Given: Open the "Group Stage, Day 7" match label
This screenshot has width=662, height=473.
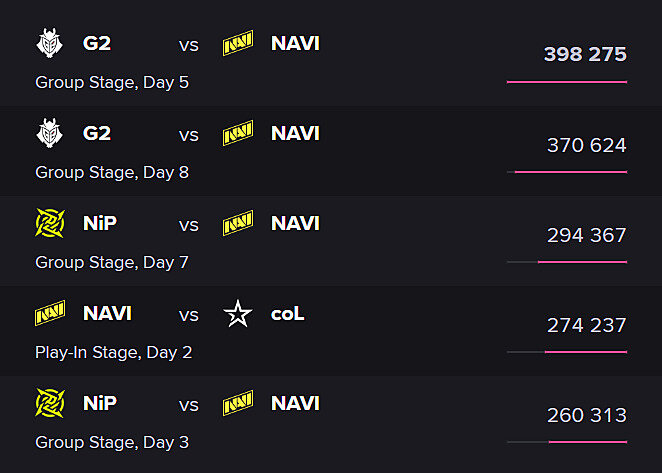Looking at the screenshot, I should pyautogui.click(x=112, y=262).
